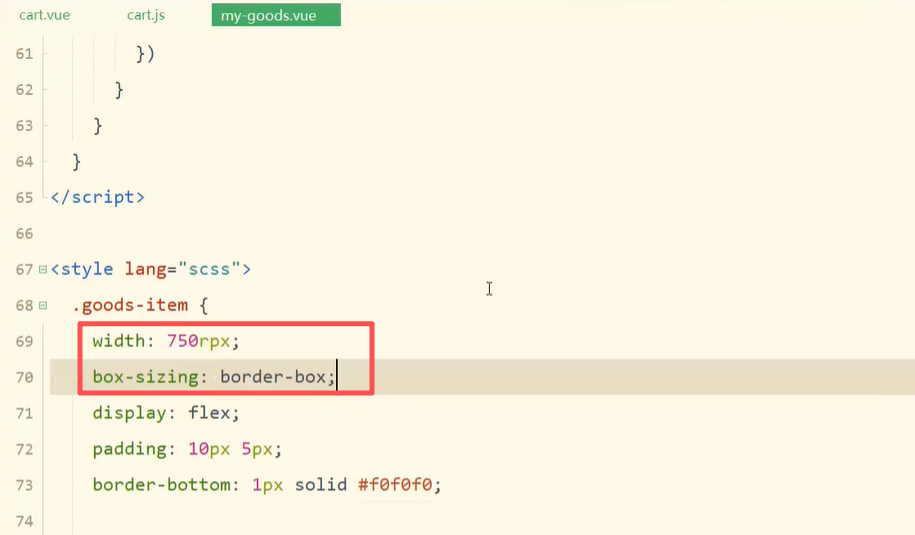Viewport: 915px width, 535px height.
Task: Click the border-box value
Action: (x=273, y=377)
